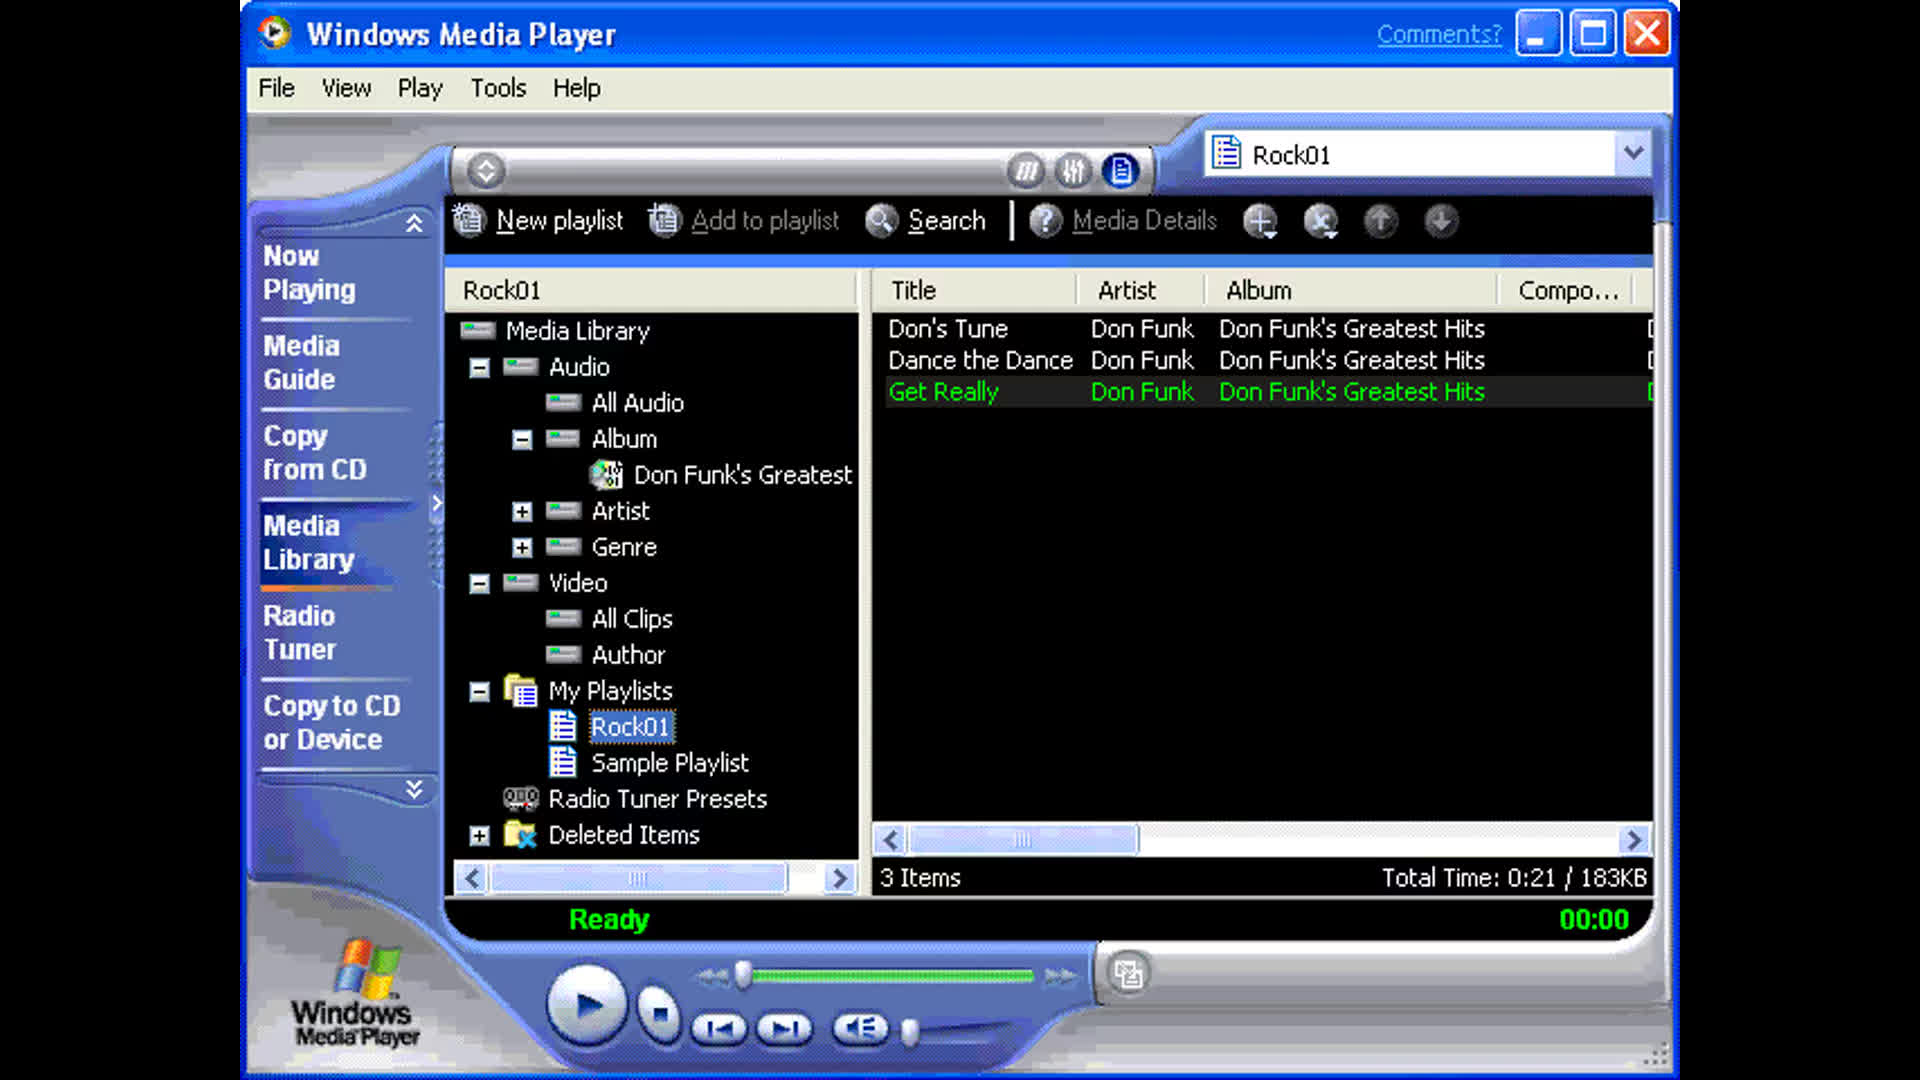
Task: Click the Play button
Action: click(x=587, y=1005)
